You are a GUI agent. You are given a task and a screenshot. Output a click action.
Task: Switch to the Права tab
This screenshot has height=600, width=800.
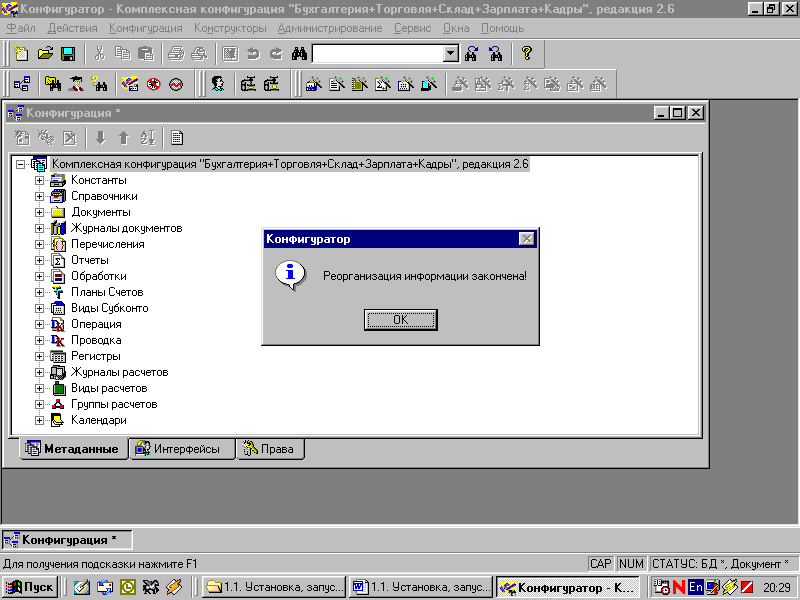(269, 449)
